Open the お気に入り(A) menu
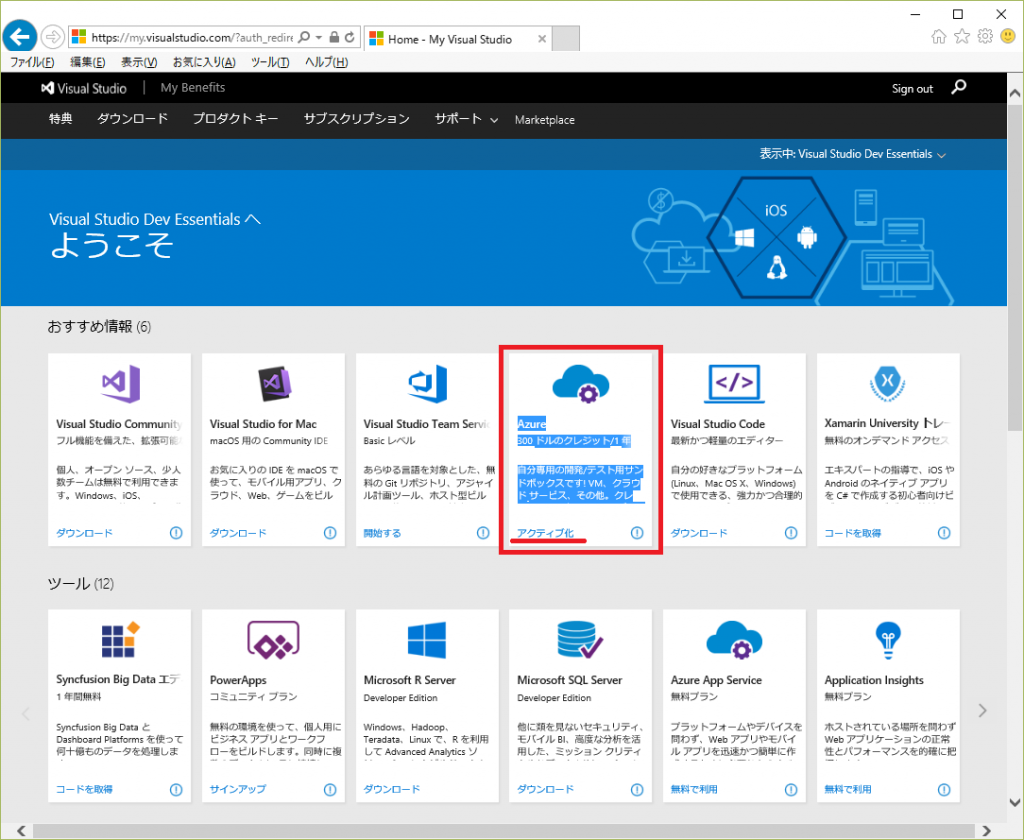Viewport: 1024px width, 840px height. [x=204, y=62]
